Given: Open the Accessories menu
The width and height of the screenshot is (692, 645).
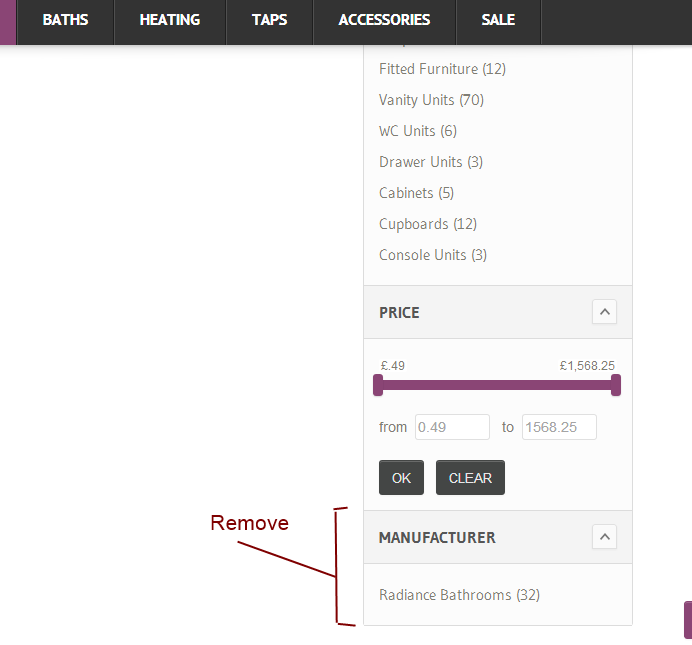Looking at the screenshot, I should (384, 20).
